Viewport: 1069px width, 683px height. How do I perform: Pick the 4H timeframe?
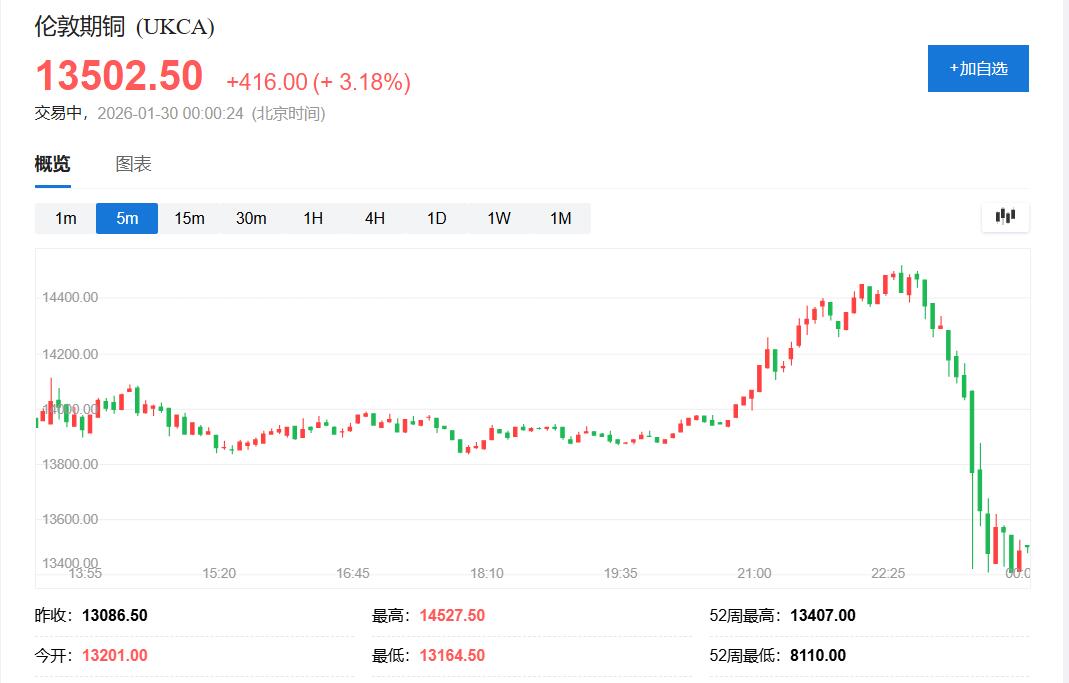pos(375,218)
